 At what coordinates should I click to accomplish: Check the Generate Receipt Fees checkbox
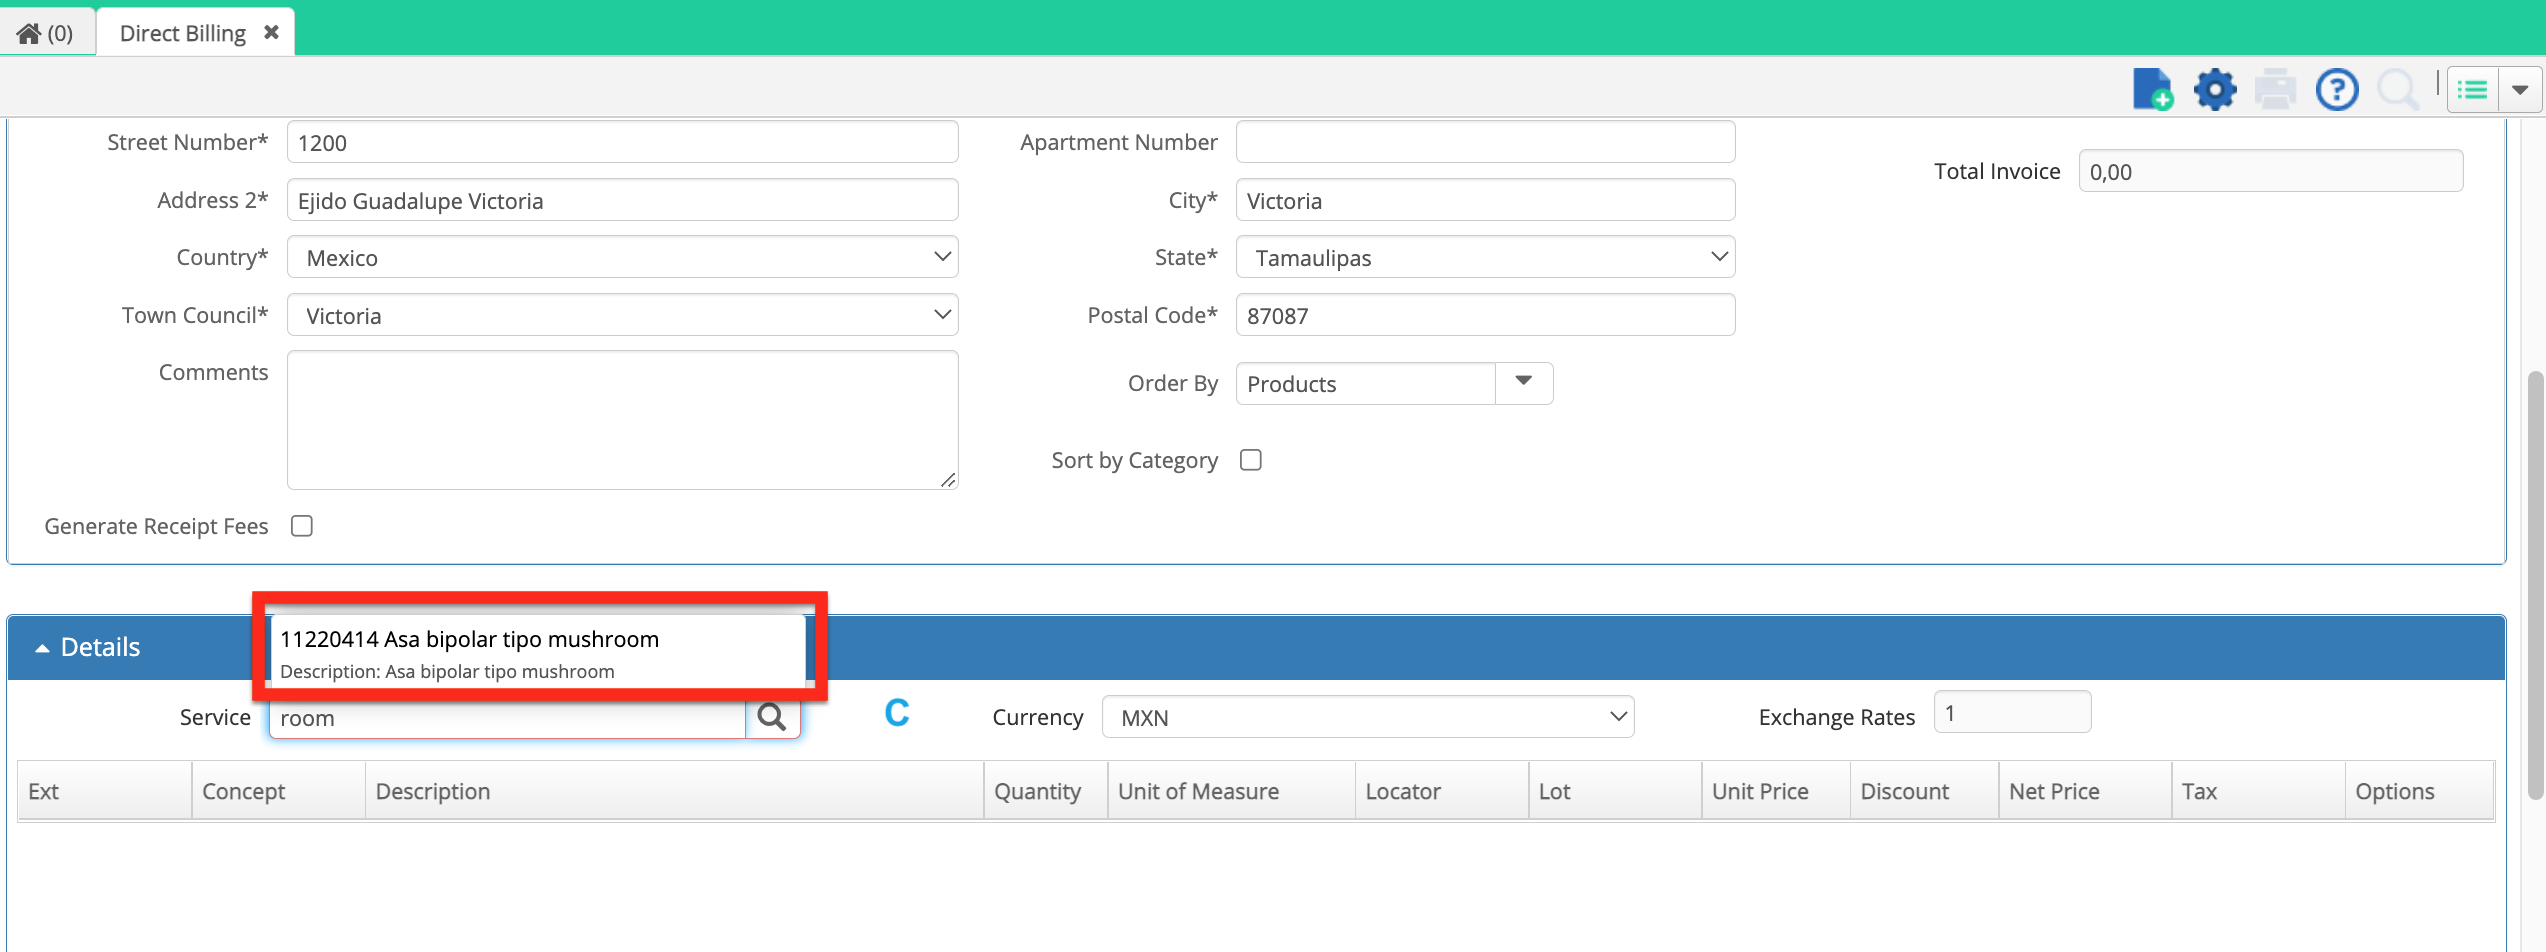(302, 526)
